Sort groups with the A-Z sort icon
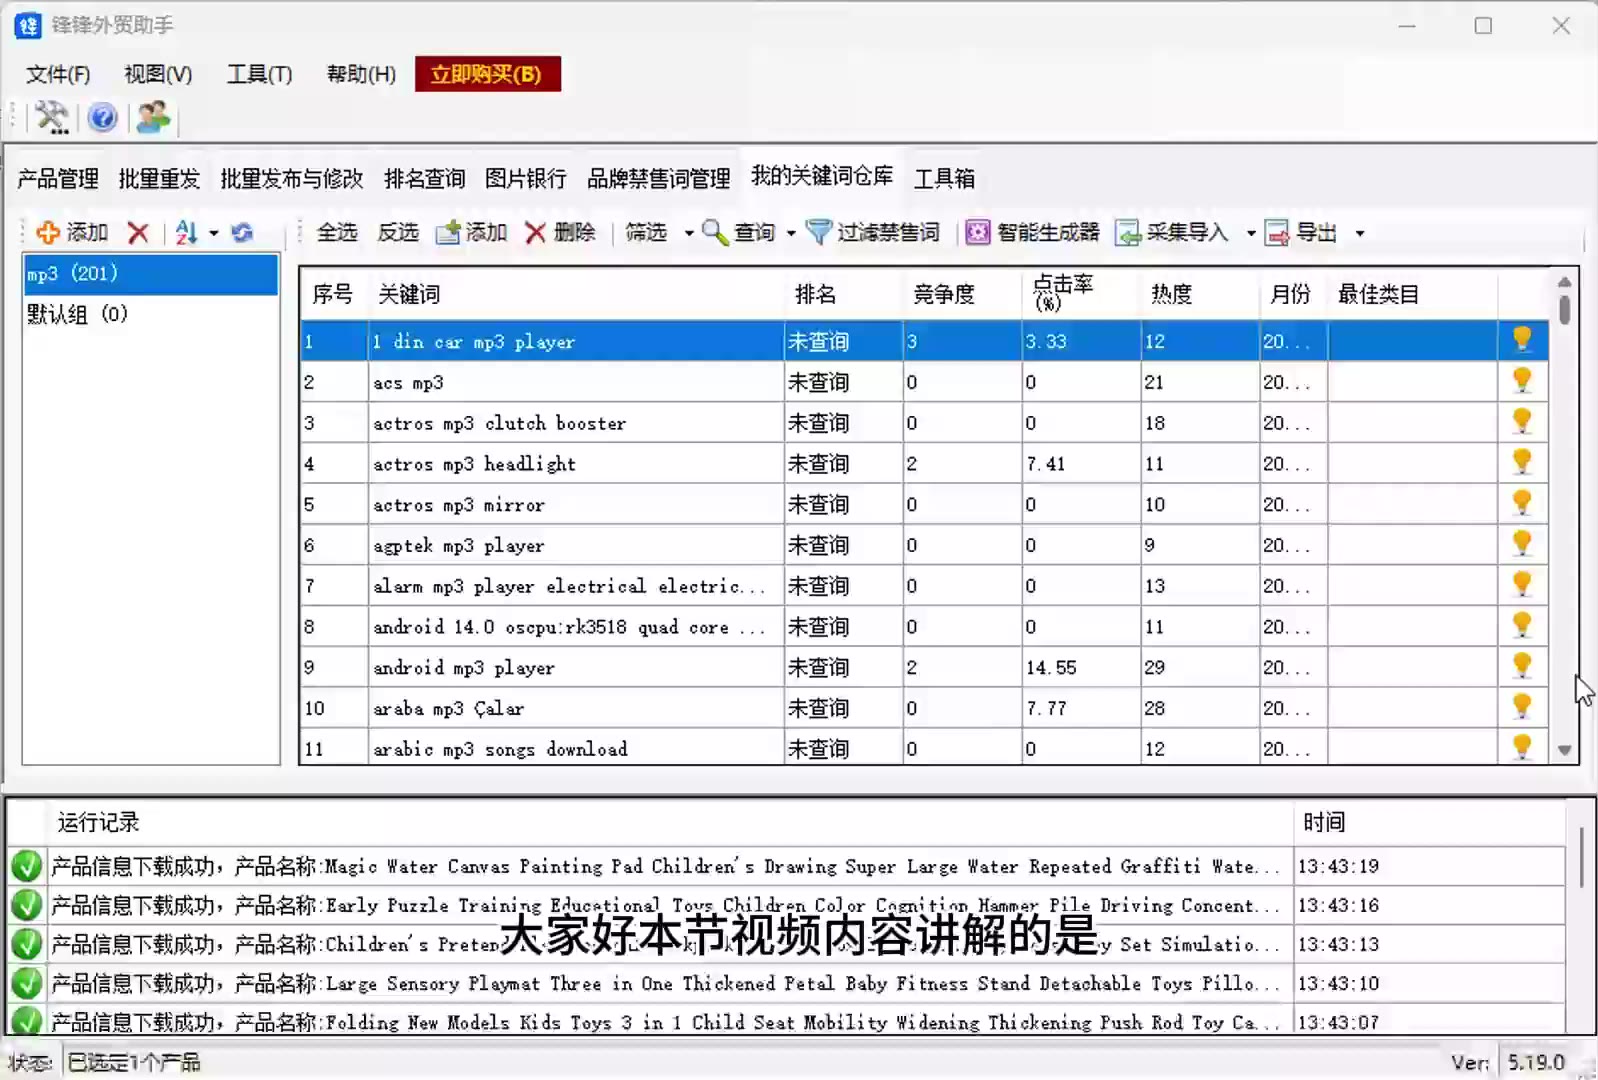The height and width of the screenshot is (1080, 1598). [x=186, y=233]
